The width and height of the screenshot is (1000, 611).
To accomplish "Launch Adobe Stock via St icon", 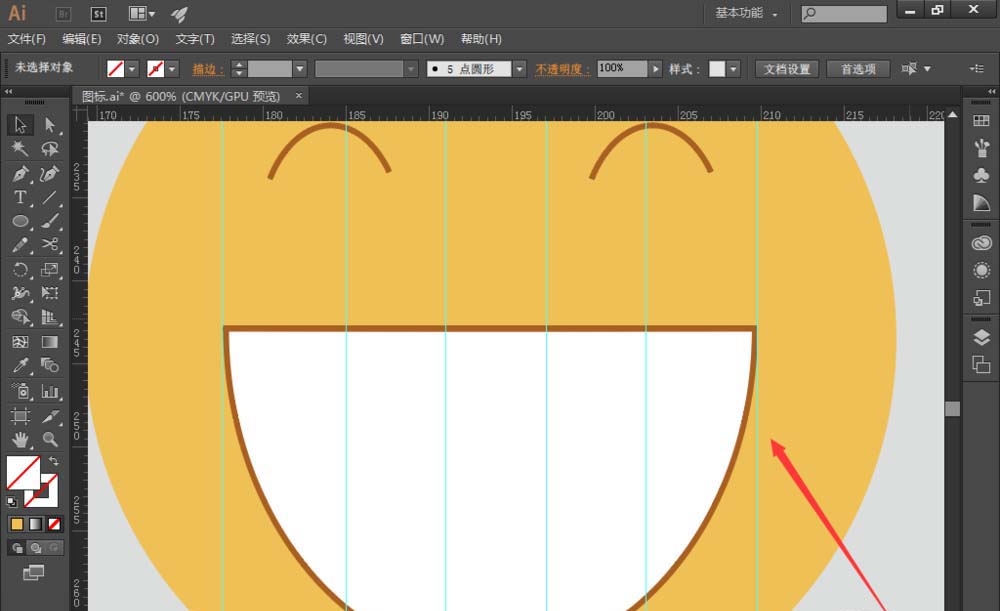I will click(98, 14).
